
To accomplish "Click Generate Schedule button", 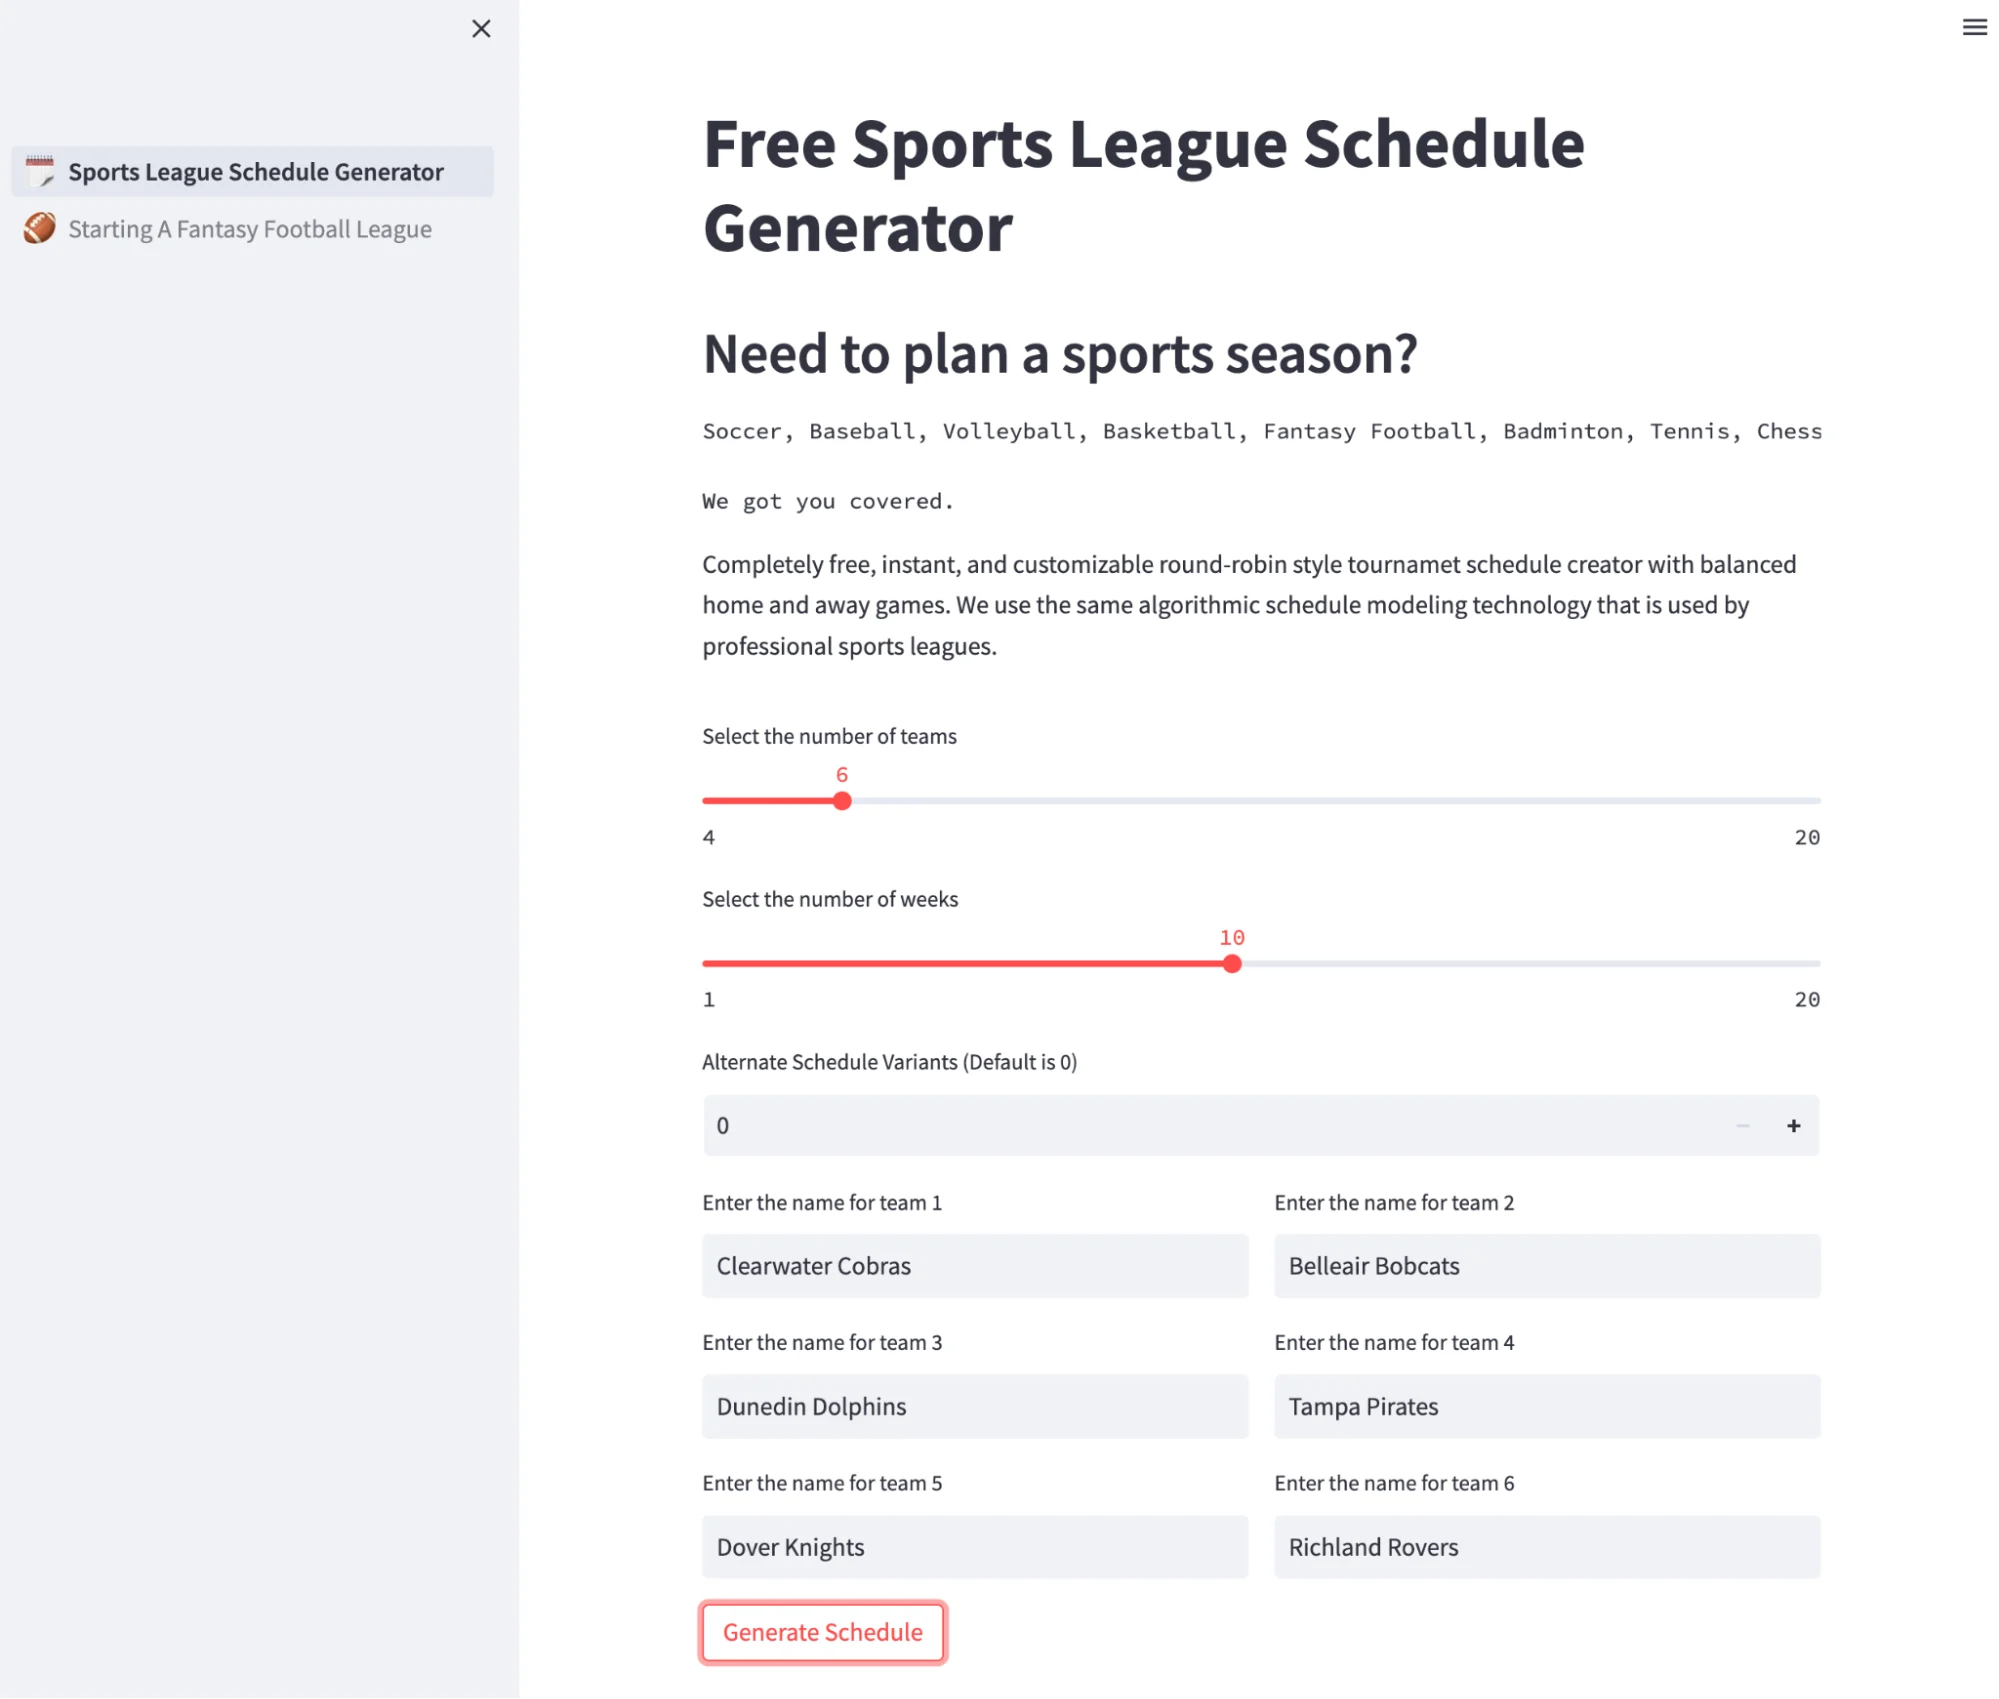I will tap(823, 1632).
